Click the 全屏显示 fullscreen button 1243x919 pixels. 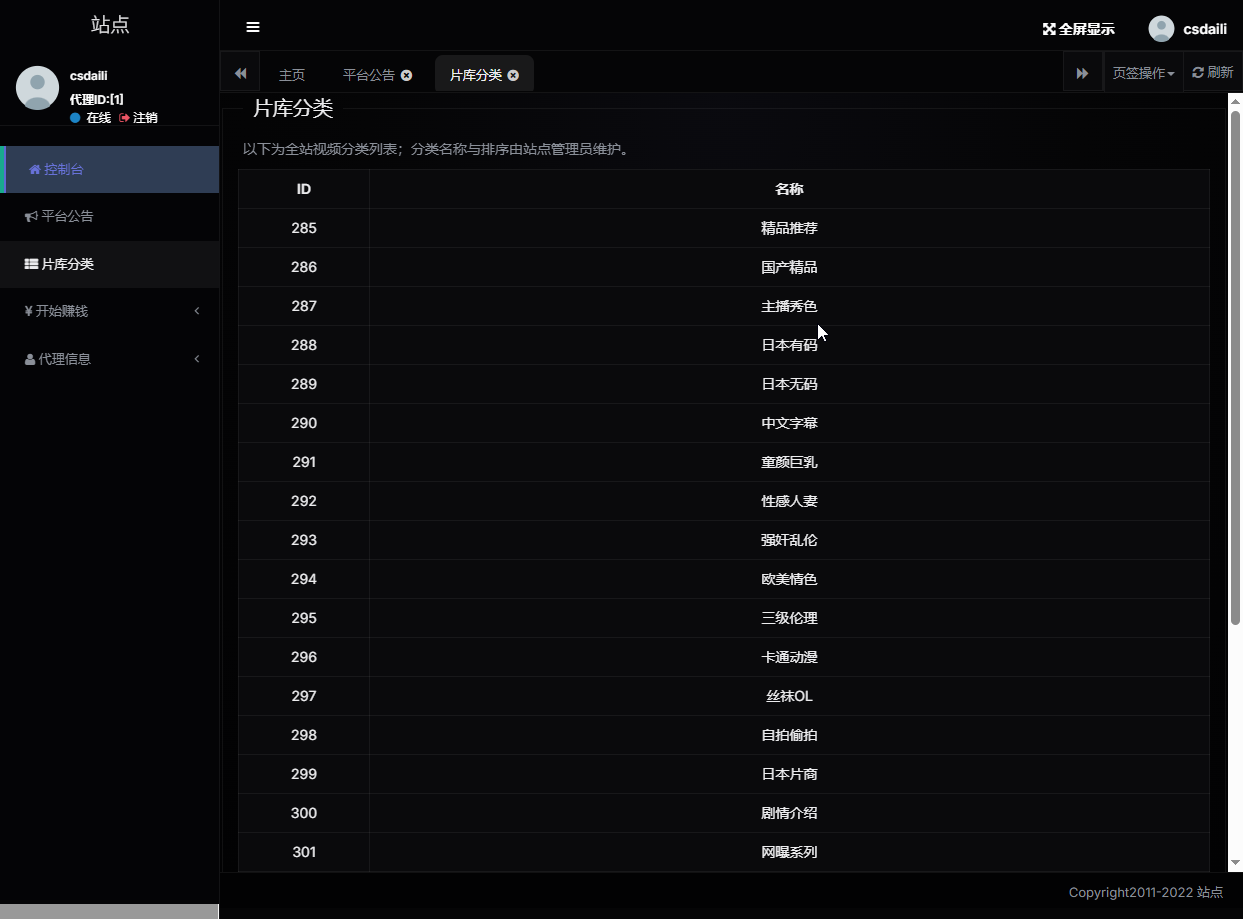[1079, 29]
